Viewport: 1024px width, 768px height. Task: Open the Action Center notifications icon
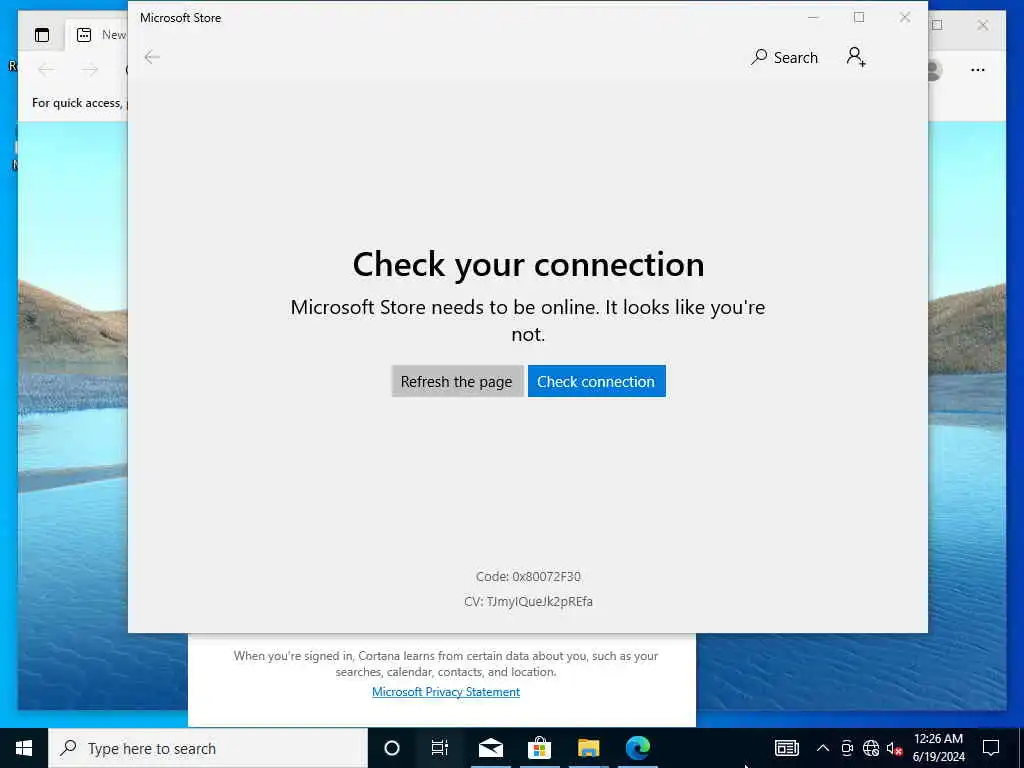[991, 748]
